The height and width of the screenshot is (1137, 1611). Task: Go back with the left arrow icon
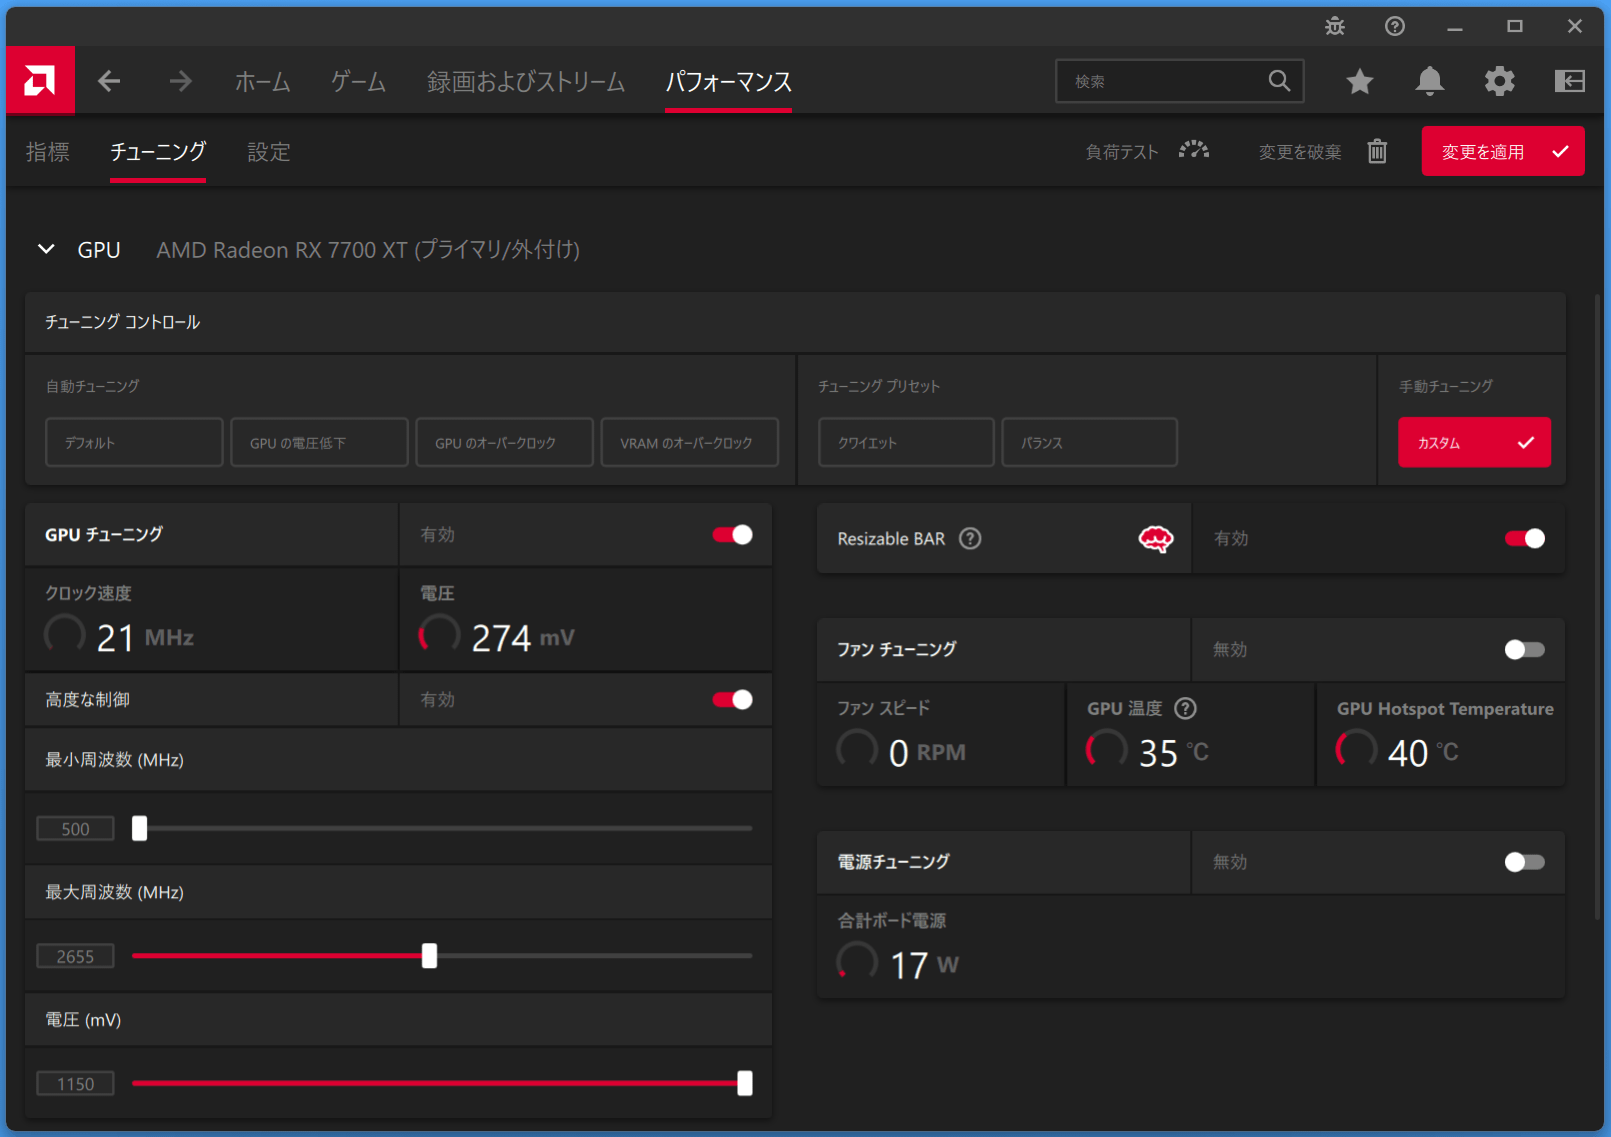point(109,81)
